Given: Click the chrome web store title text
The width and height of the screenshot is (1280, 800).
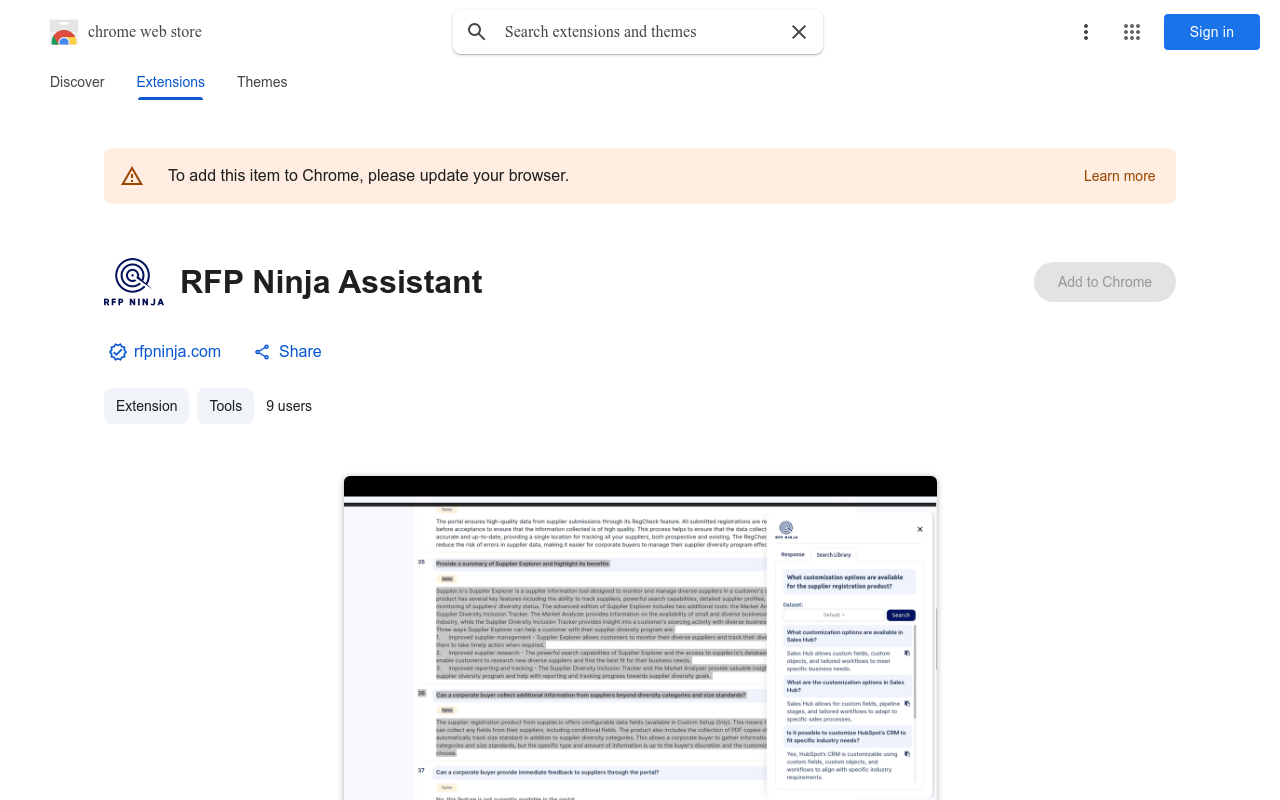Looking at the screenshot, I should coord(145,32).
